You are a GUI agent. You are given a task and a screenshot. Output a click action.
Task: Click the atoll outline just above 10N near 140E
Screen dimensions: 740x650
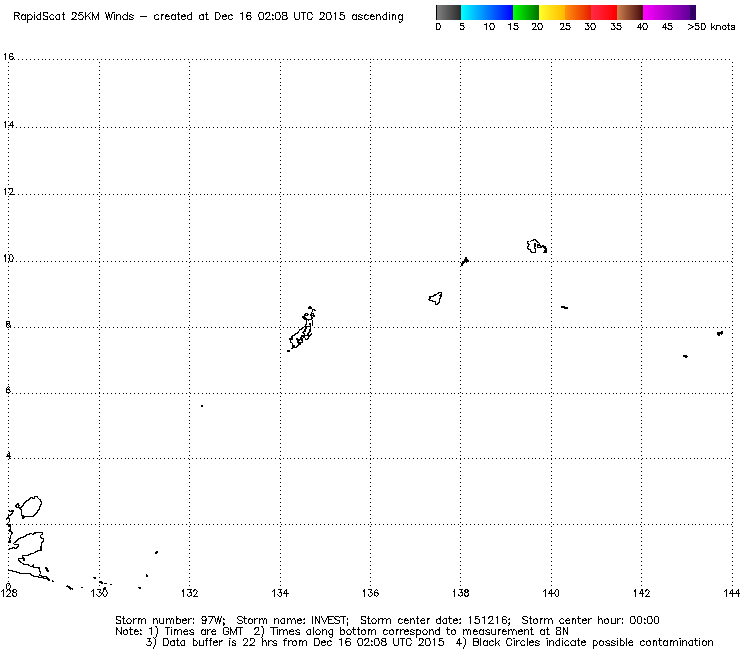[x=537, y=246]
